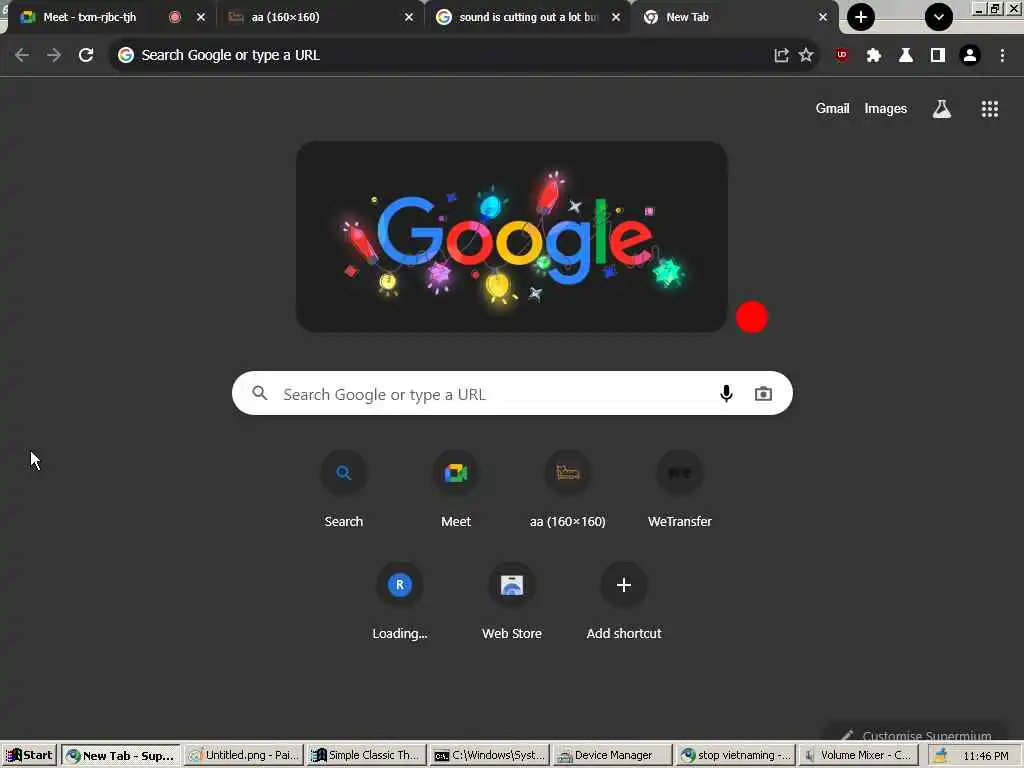Open the aa (160×160) shortcut
Viewport: 1024px width, 768px height.
568,488
